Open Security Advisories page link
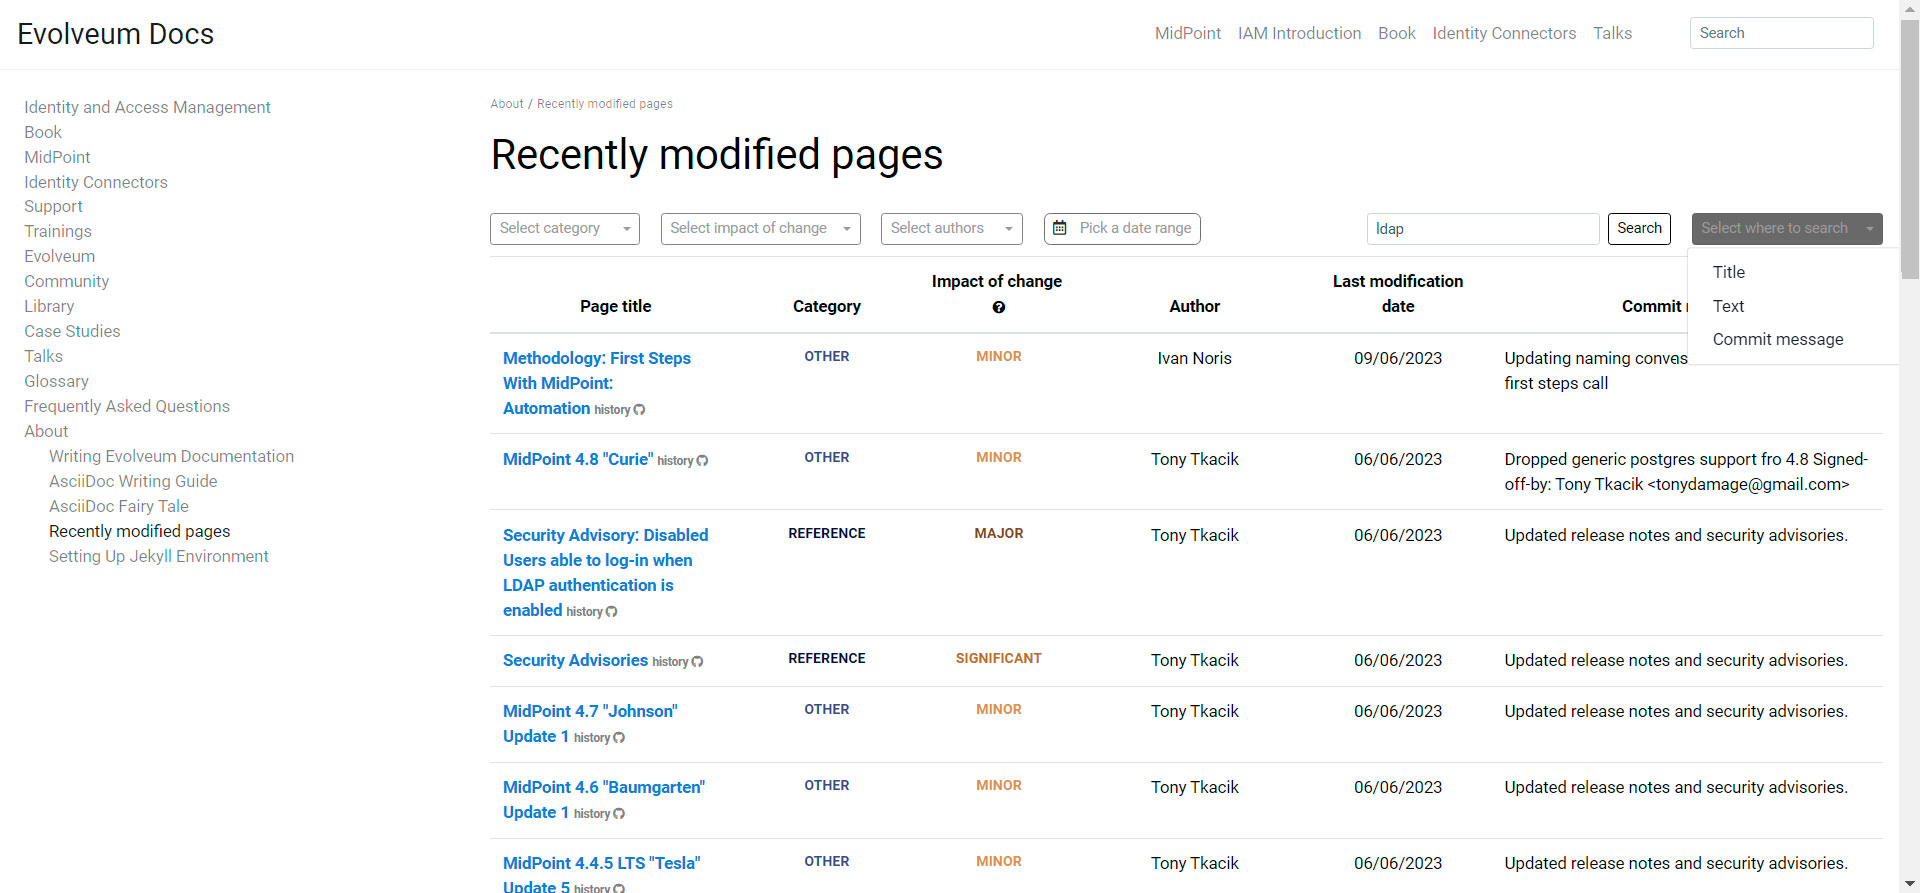This screenshot has height=893, width=1920. (x=575, y=660)
